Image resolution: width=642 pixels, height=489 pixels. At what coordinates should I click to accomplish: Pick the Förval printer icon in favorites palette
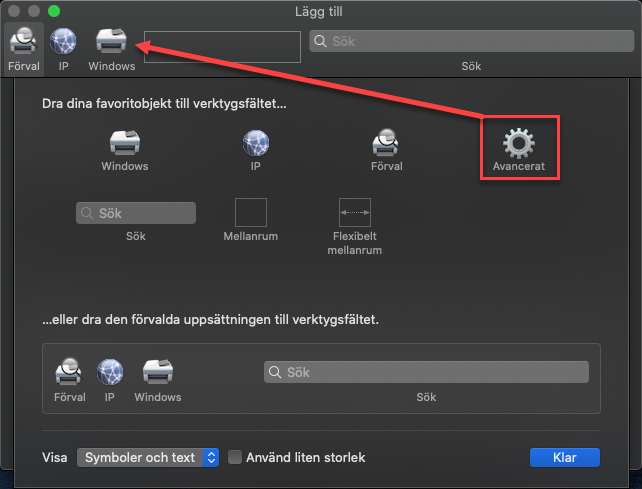point(386,142)
